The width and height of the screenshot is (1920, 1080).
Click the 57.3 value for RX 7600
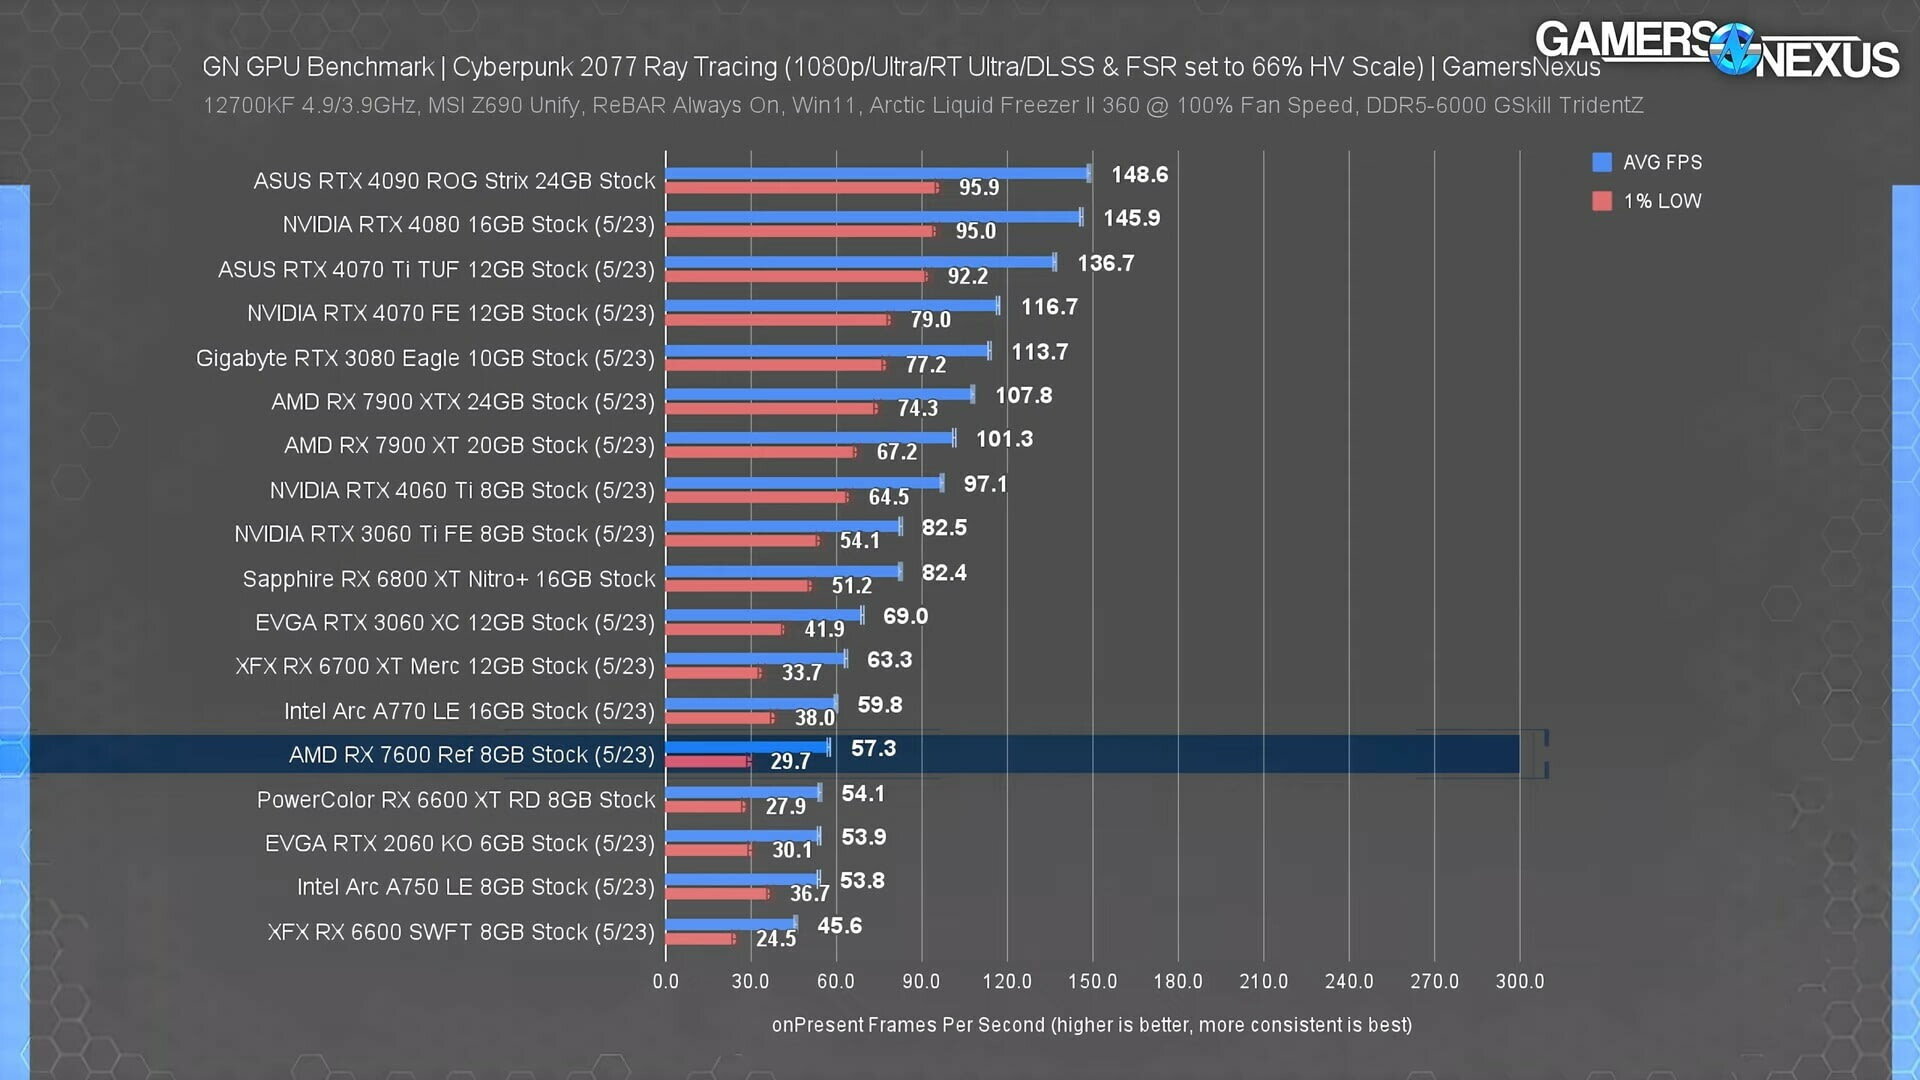pos(873,749)
